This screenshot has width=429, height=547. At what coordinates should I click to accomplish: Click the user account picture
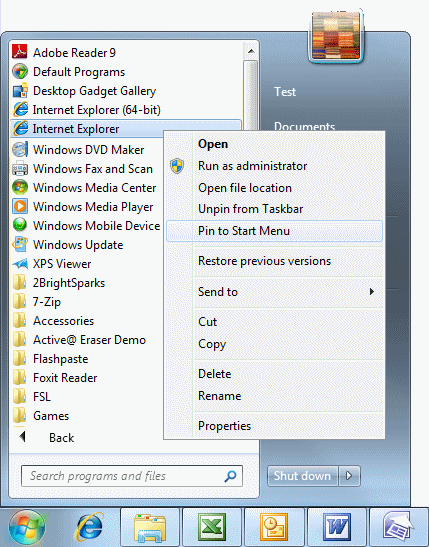coord(336,36)
